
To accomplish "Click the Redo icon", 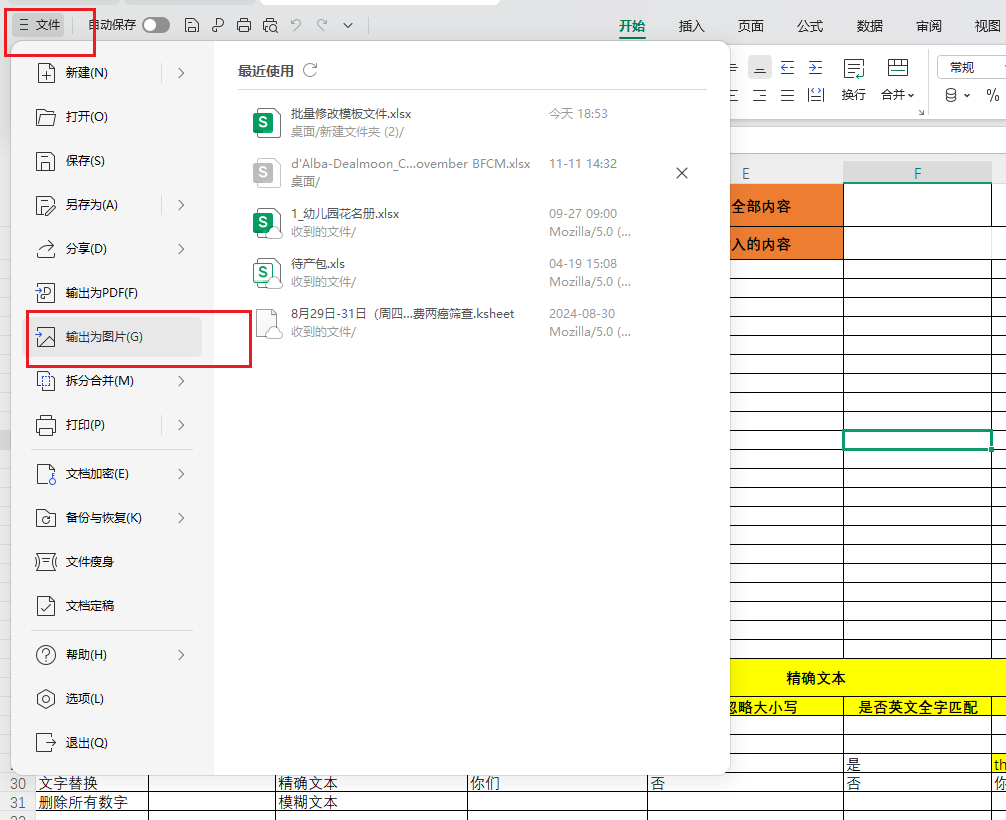I will click(323, 25).
